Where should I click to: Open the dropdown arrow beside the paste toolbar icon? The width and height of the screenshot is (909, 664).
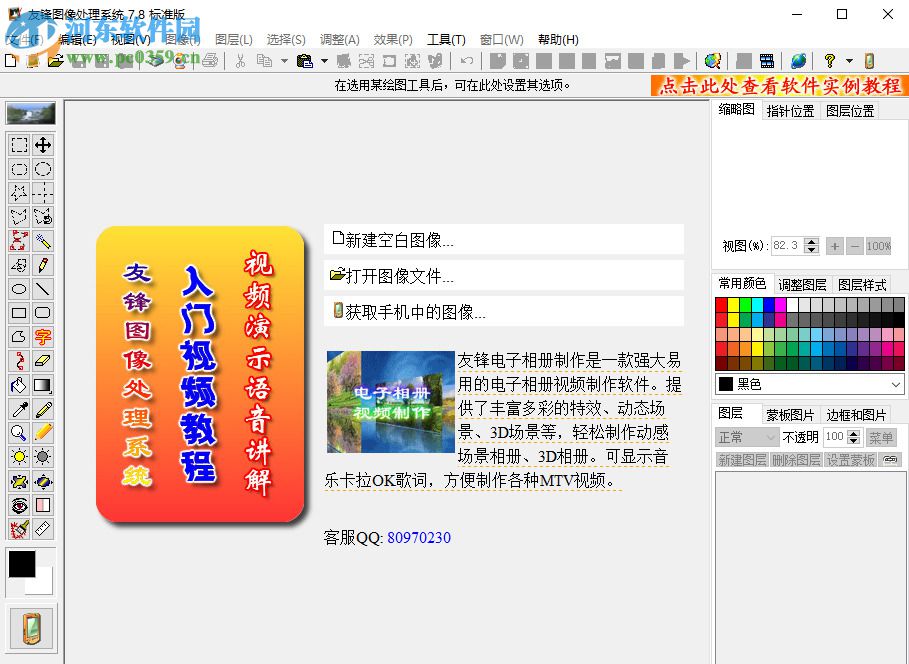(x=322, y=61)
